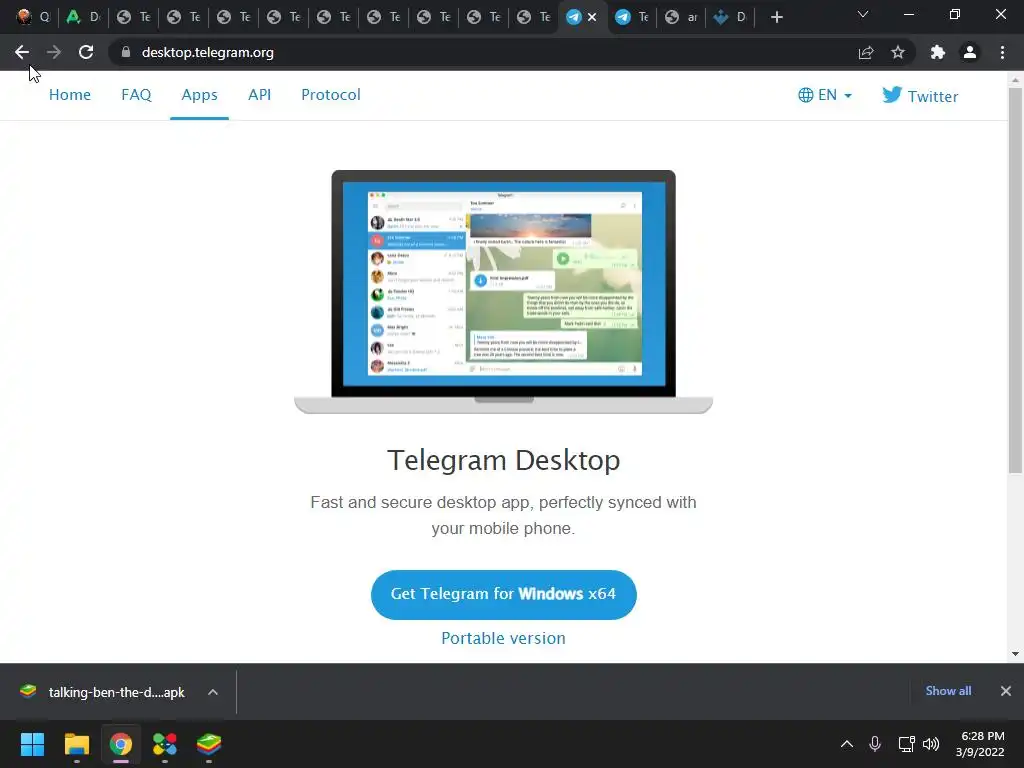
Task: Open the tab search chevron in the title bar
Action: click(x=863, y=14)
